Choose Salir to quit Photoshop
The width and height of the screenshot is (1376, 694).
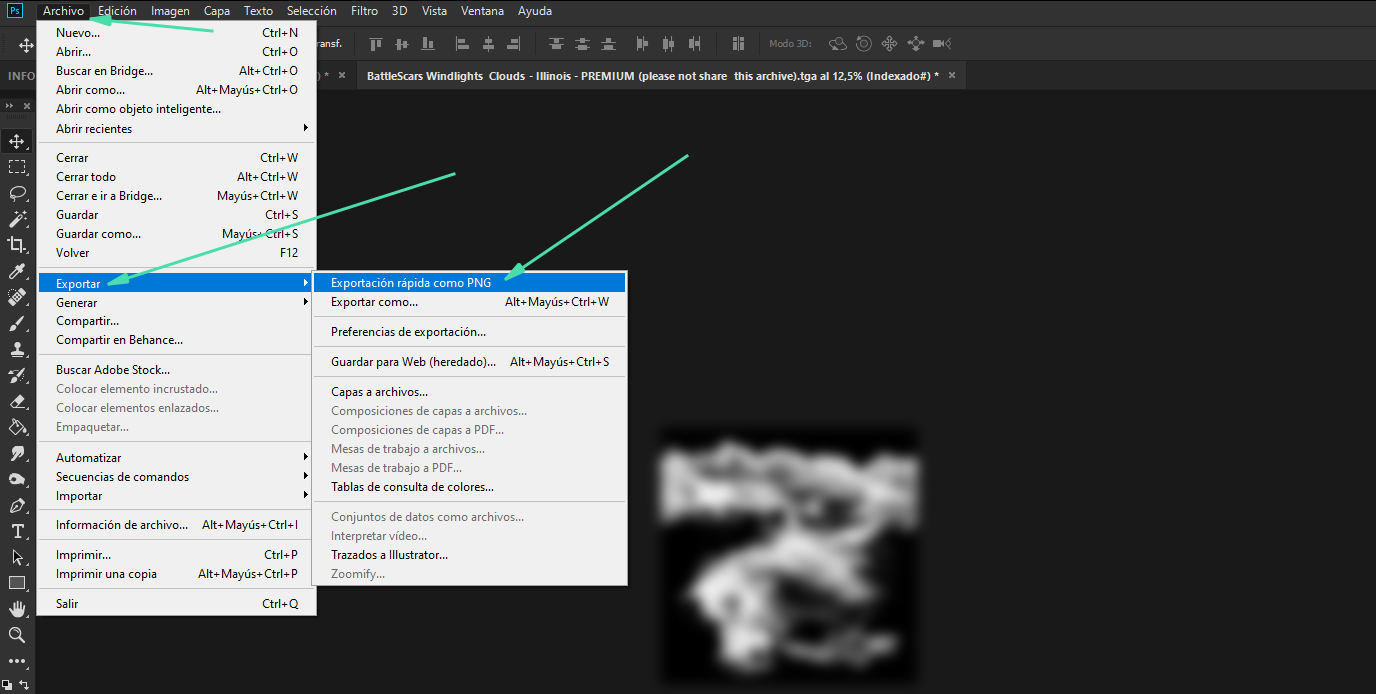(x=177, y=604)
